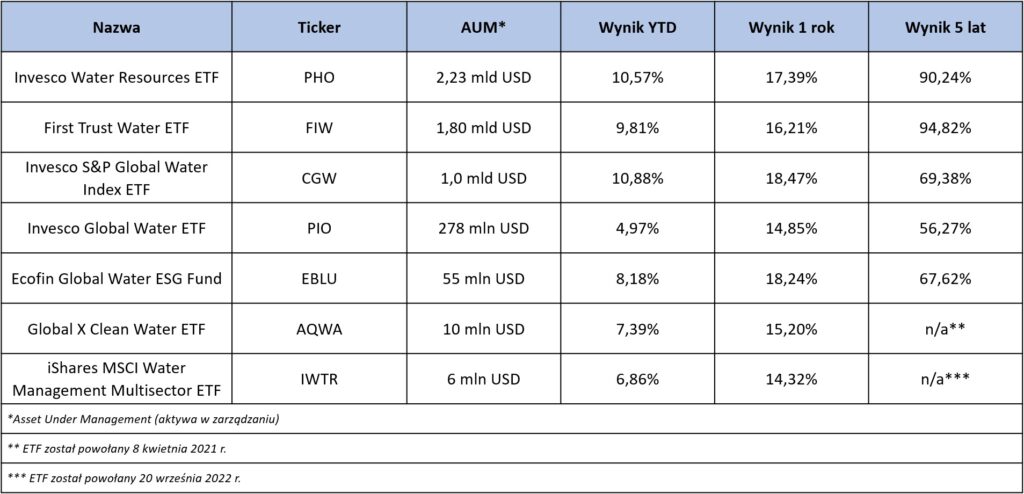
Task: Select the Ticker column header
Action: tap(319, 27)
